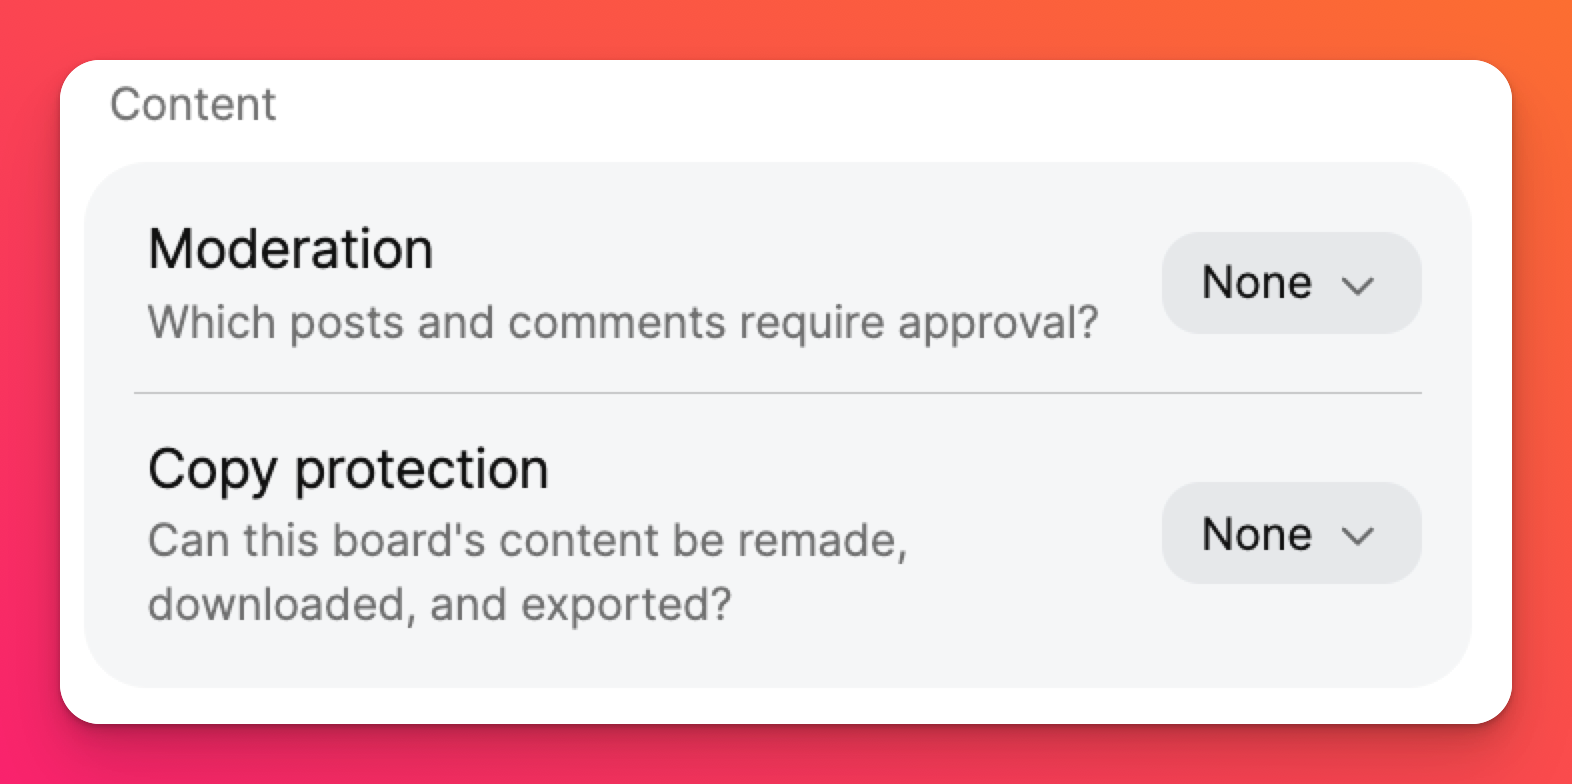Click the divider line between the two settings

click(x=777, y=393)
